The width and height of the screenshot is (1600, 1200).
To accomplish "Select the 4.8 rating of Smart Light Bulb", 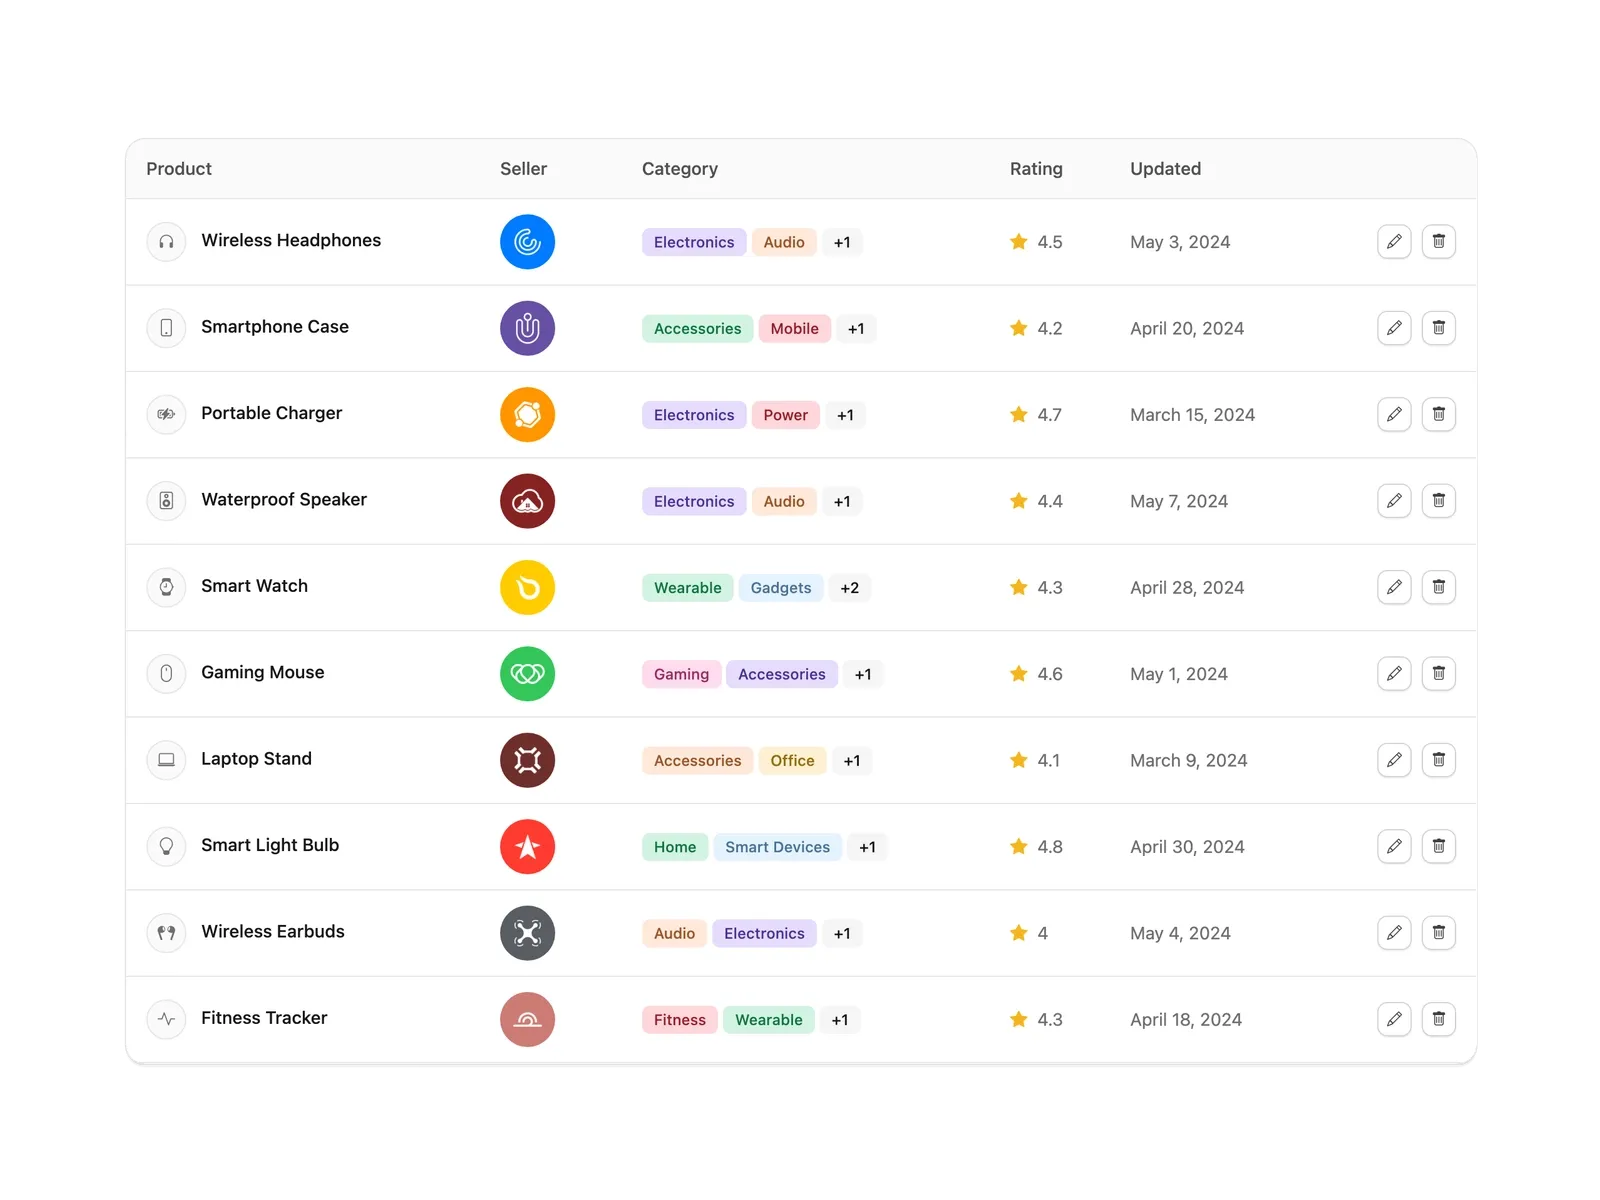I will pyautogui.click(x=1049, y=847).
